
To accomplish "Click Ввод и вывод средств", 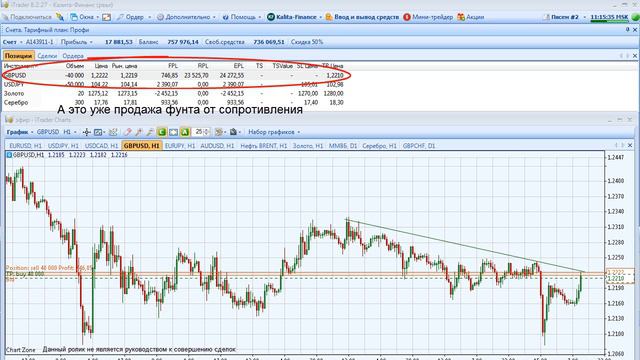I will tap(362, 17).
